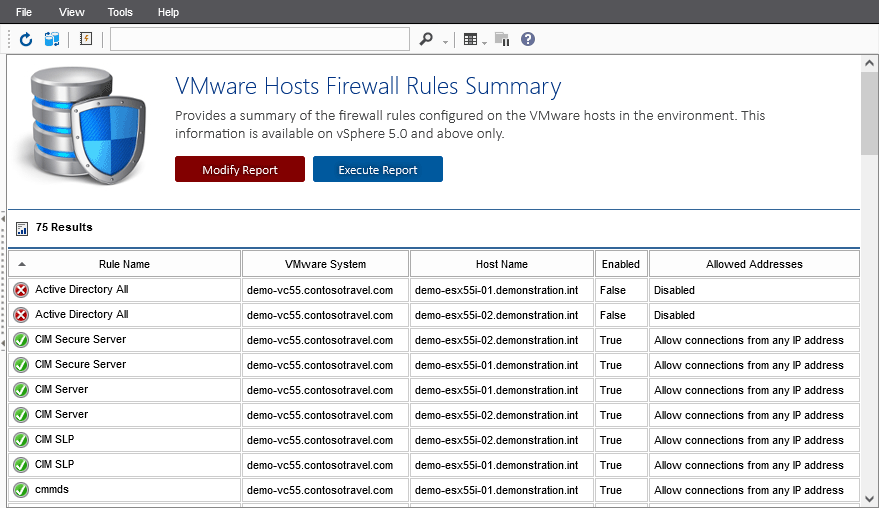The width and height of the screenshot is (879, 508).
Task: Click the grouped columns pause icon
Action: (502, 39)
